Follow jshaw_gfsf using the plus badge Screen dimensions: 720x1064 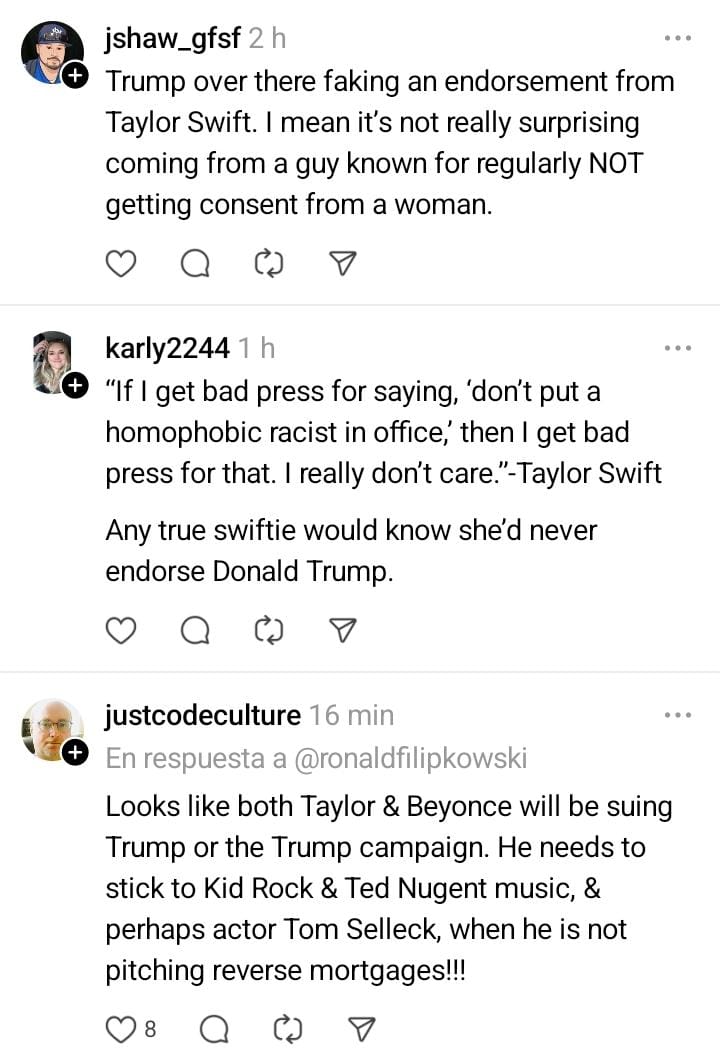76,76
